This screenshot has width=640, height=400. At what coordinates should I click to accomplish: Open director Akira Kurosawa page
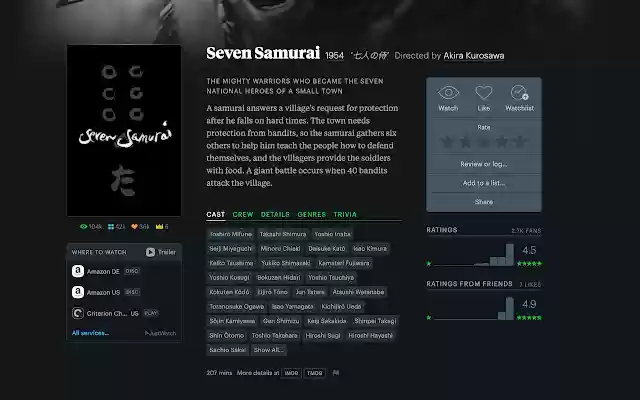click(473, 56)
